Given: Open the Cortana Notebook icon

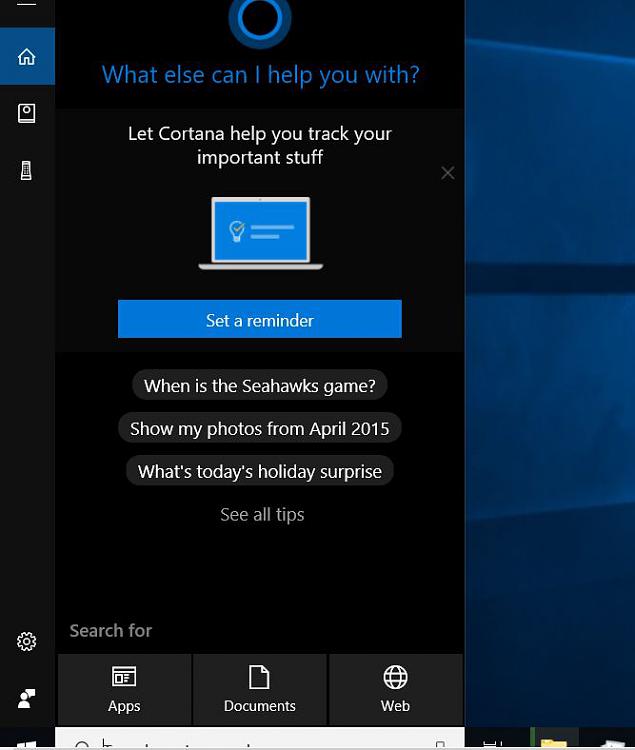Looking at the screenshot, I should coord(27,113).
